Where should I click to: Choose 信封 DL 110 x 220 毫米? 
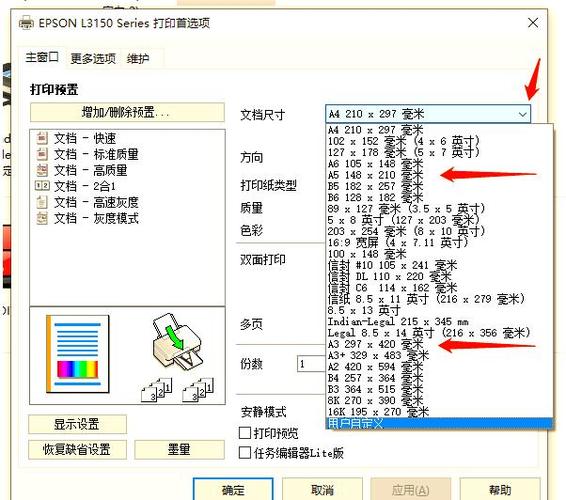coord(439,277)
